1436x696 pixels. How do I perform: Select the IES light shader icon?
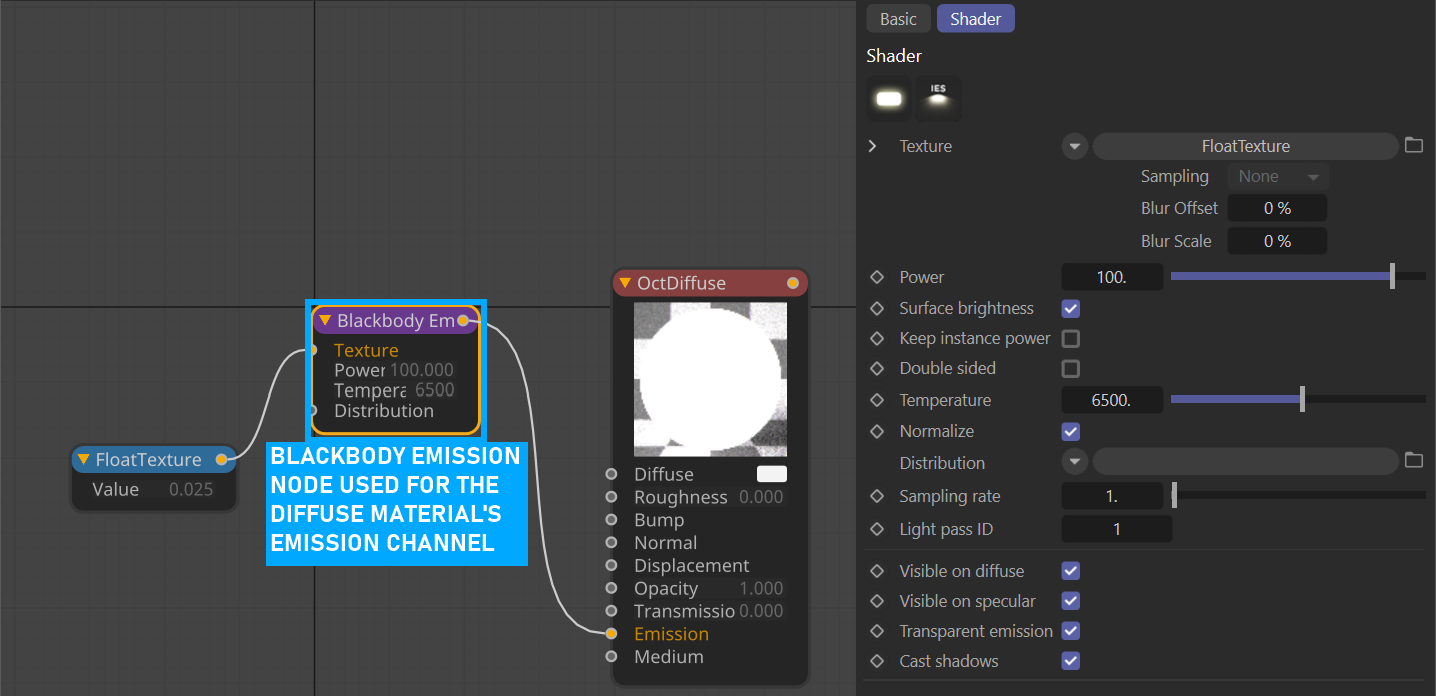pos(938,98)
